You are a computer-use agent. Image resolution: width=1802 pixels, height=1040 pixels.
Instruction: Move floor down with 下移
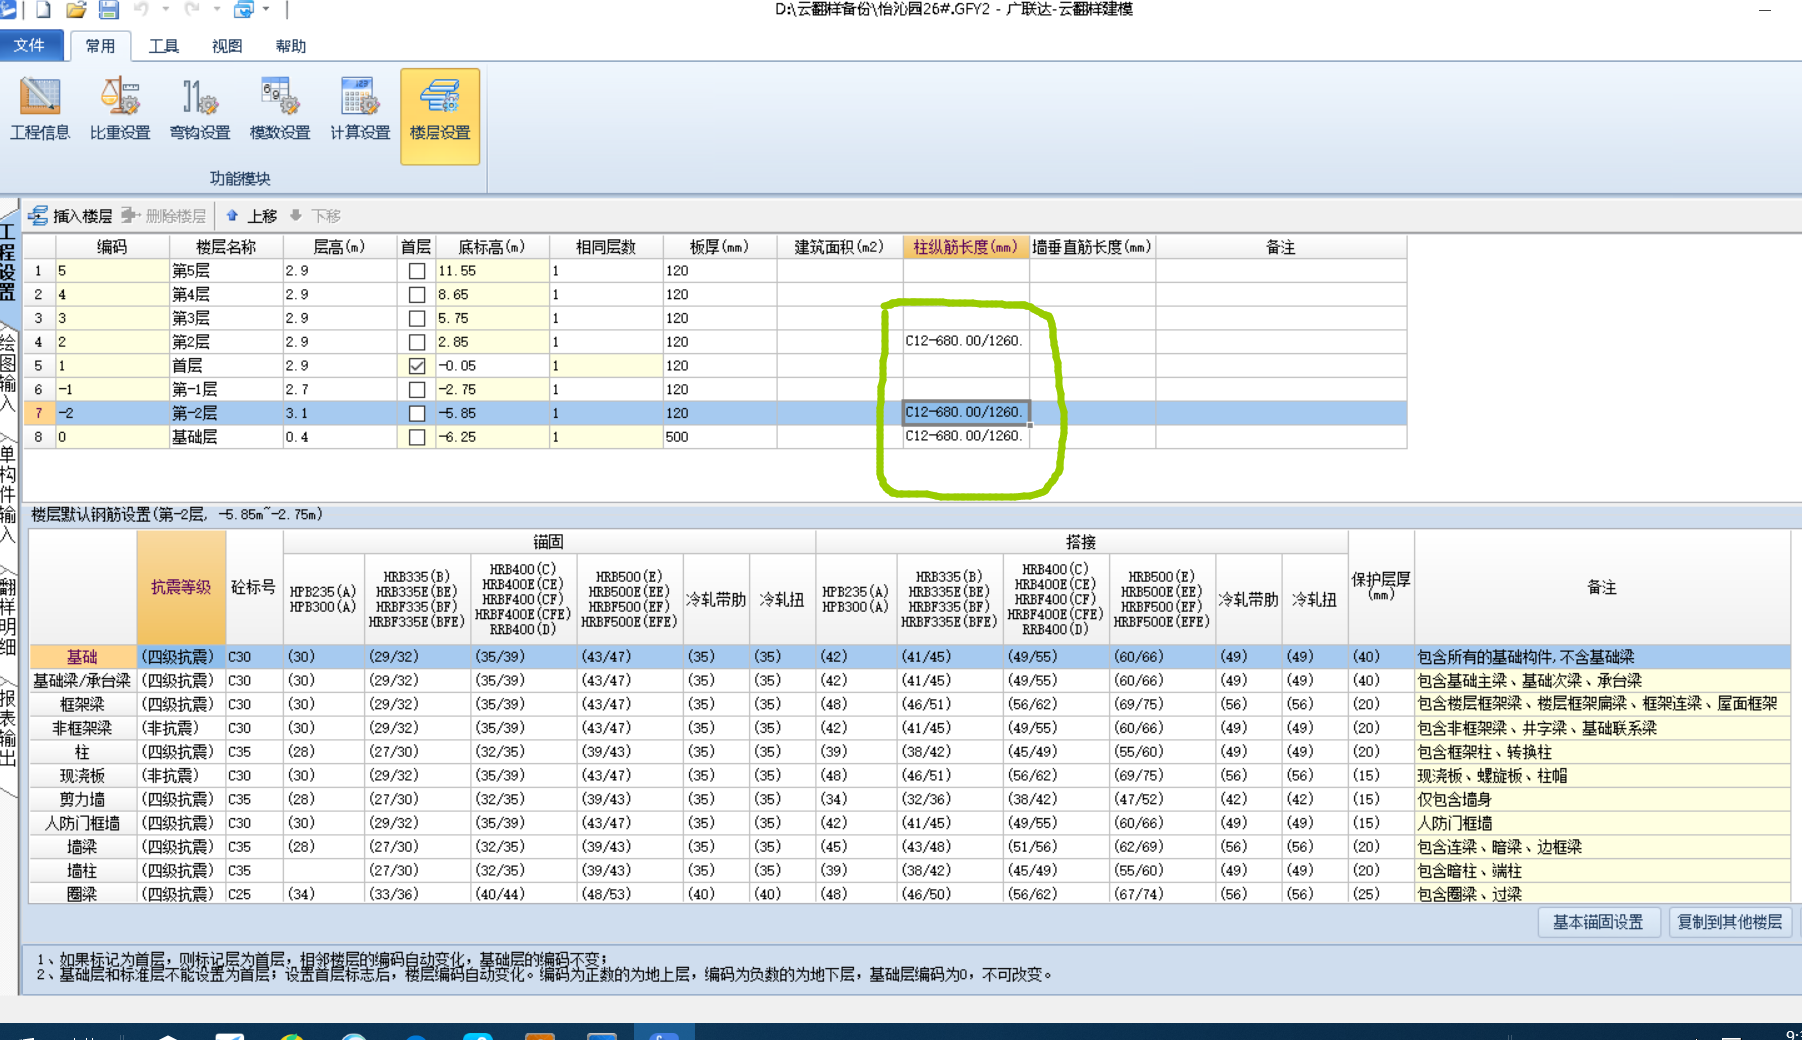[x=315, y=216]
